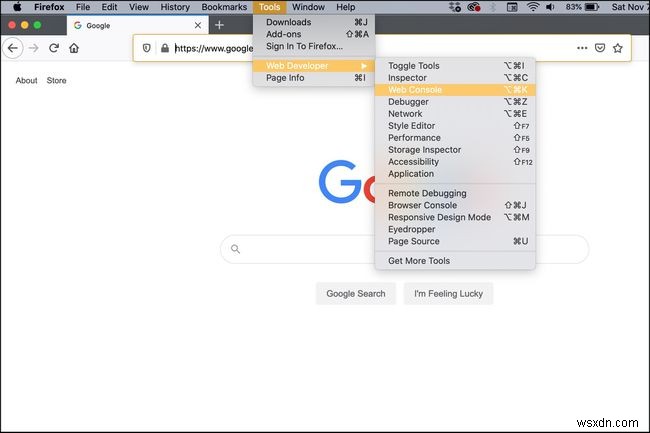Viewport: 650px width, 433px height.
Task: Open the Help menu
Action: tap(345, 7)
